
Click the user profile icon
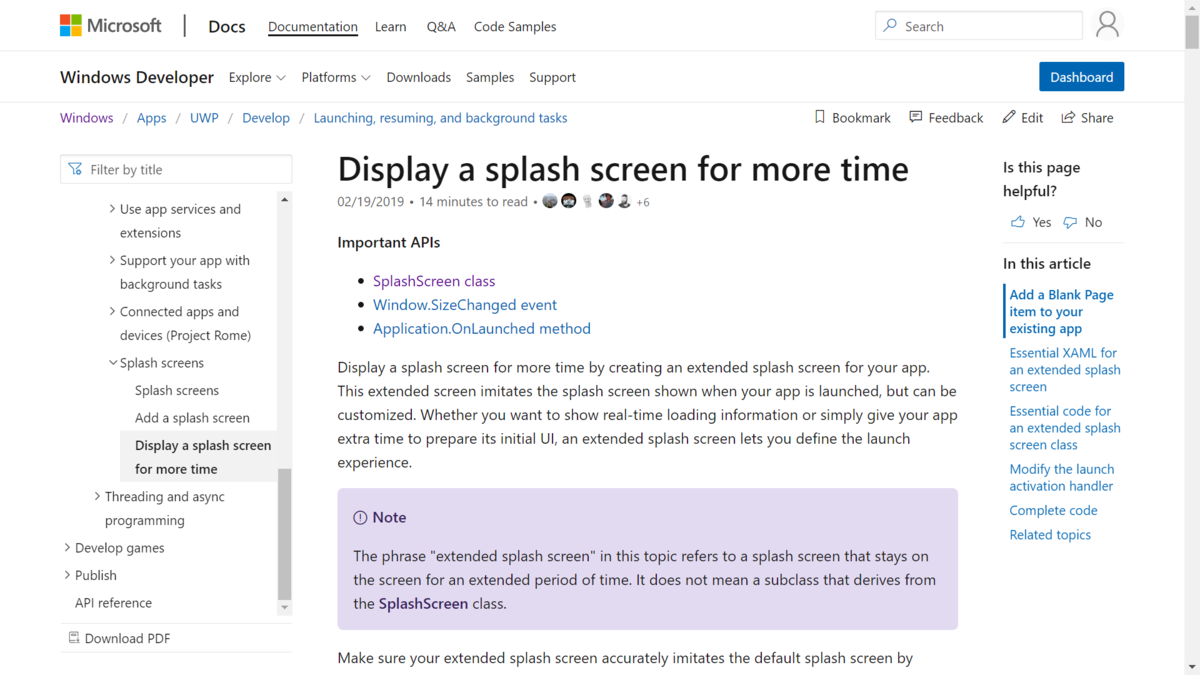point(1107,25)
